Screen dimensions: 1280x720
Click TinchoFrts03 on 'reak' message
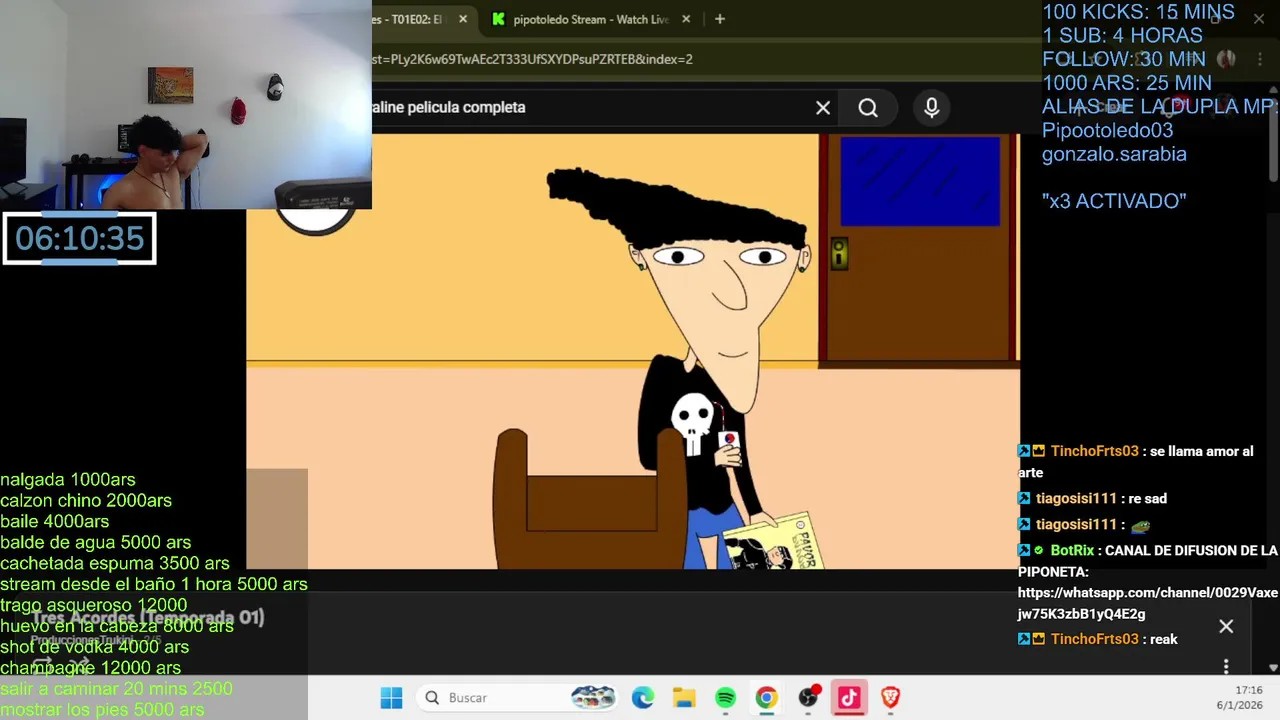pyautogui.click(x=1094, y=639)
